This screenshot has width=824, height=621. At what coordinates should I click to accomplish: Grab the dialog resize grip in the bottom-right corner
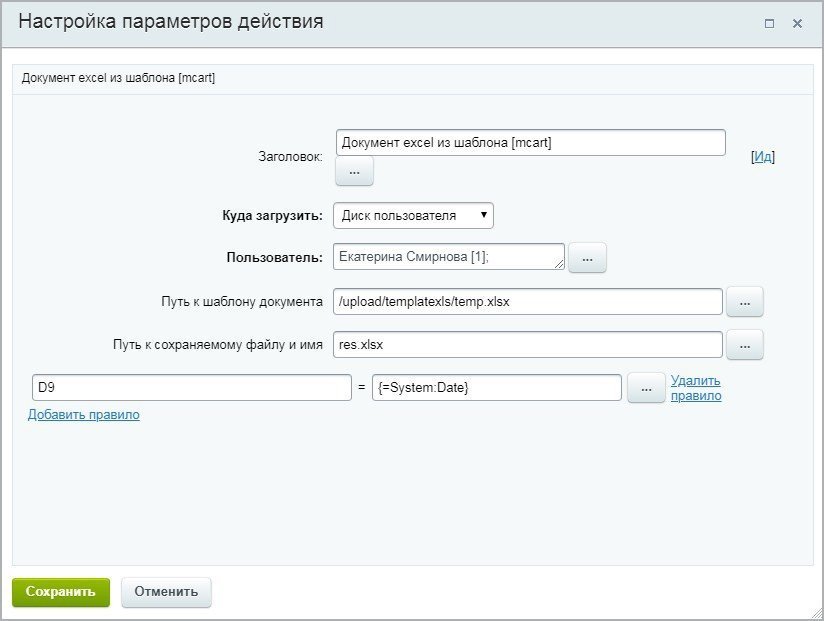pyautogui.click(x=814, y=611)
